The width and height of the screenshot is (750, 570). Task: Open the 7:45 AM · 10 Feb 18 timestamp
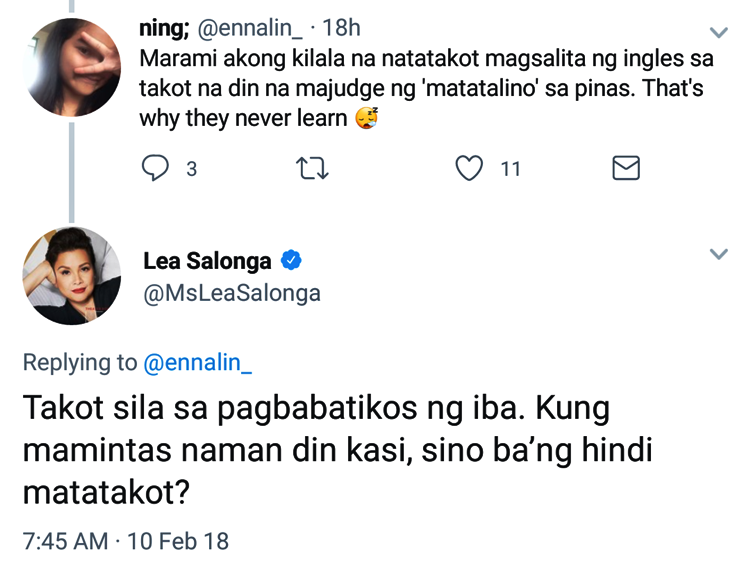coord(126,541)
